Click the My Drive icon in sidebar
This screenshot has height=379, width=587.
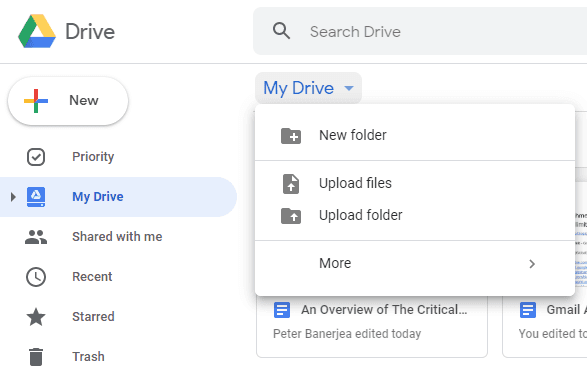click(36, 197)
